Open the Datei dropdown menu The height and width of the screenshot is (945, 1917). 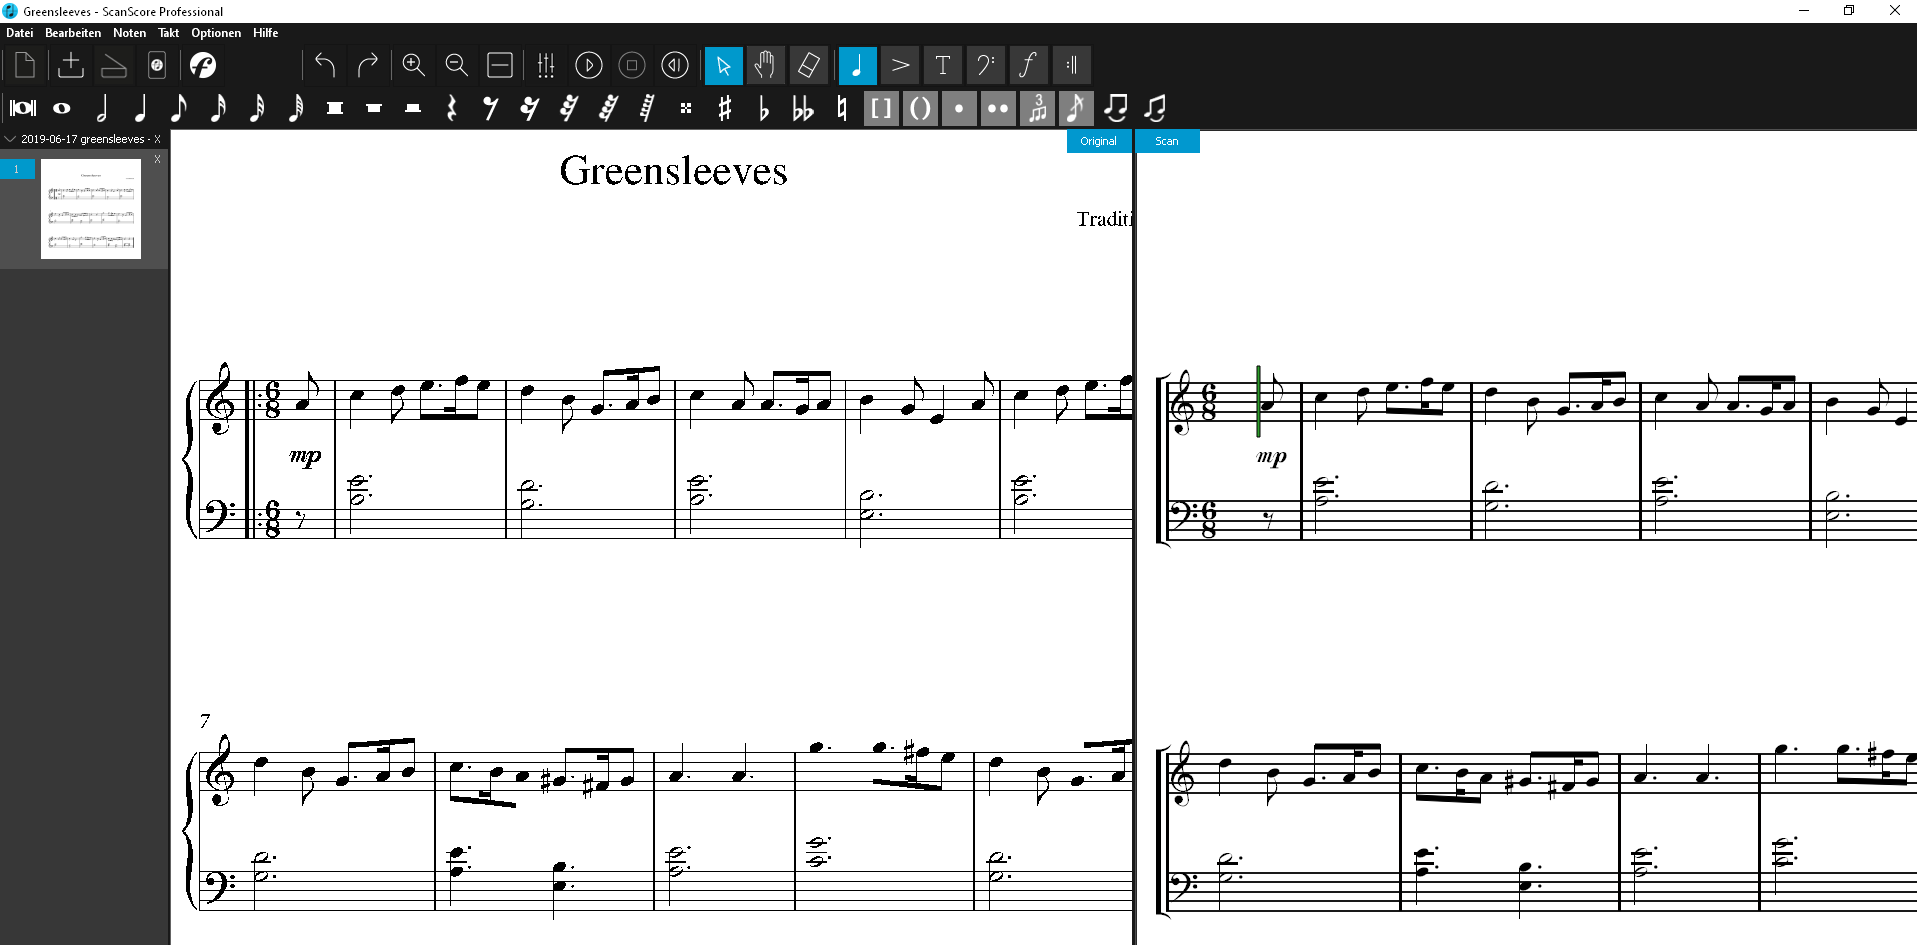tap(20, 33)
